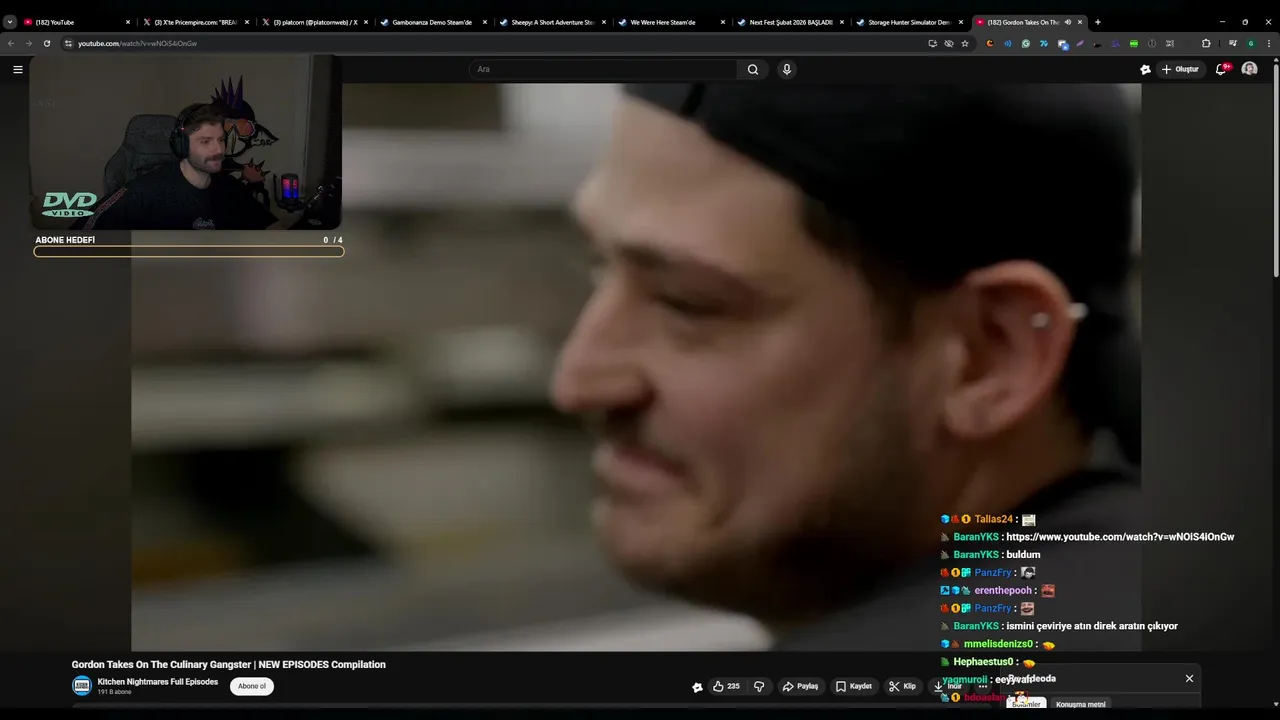Viewport: 1280px width, 720px height.
Task: Click the green HDR extension icon
Action: pos(1133,43)
